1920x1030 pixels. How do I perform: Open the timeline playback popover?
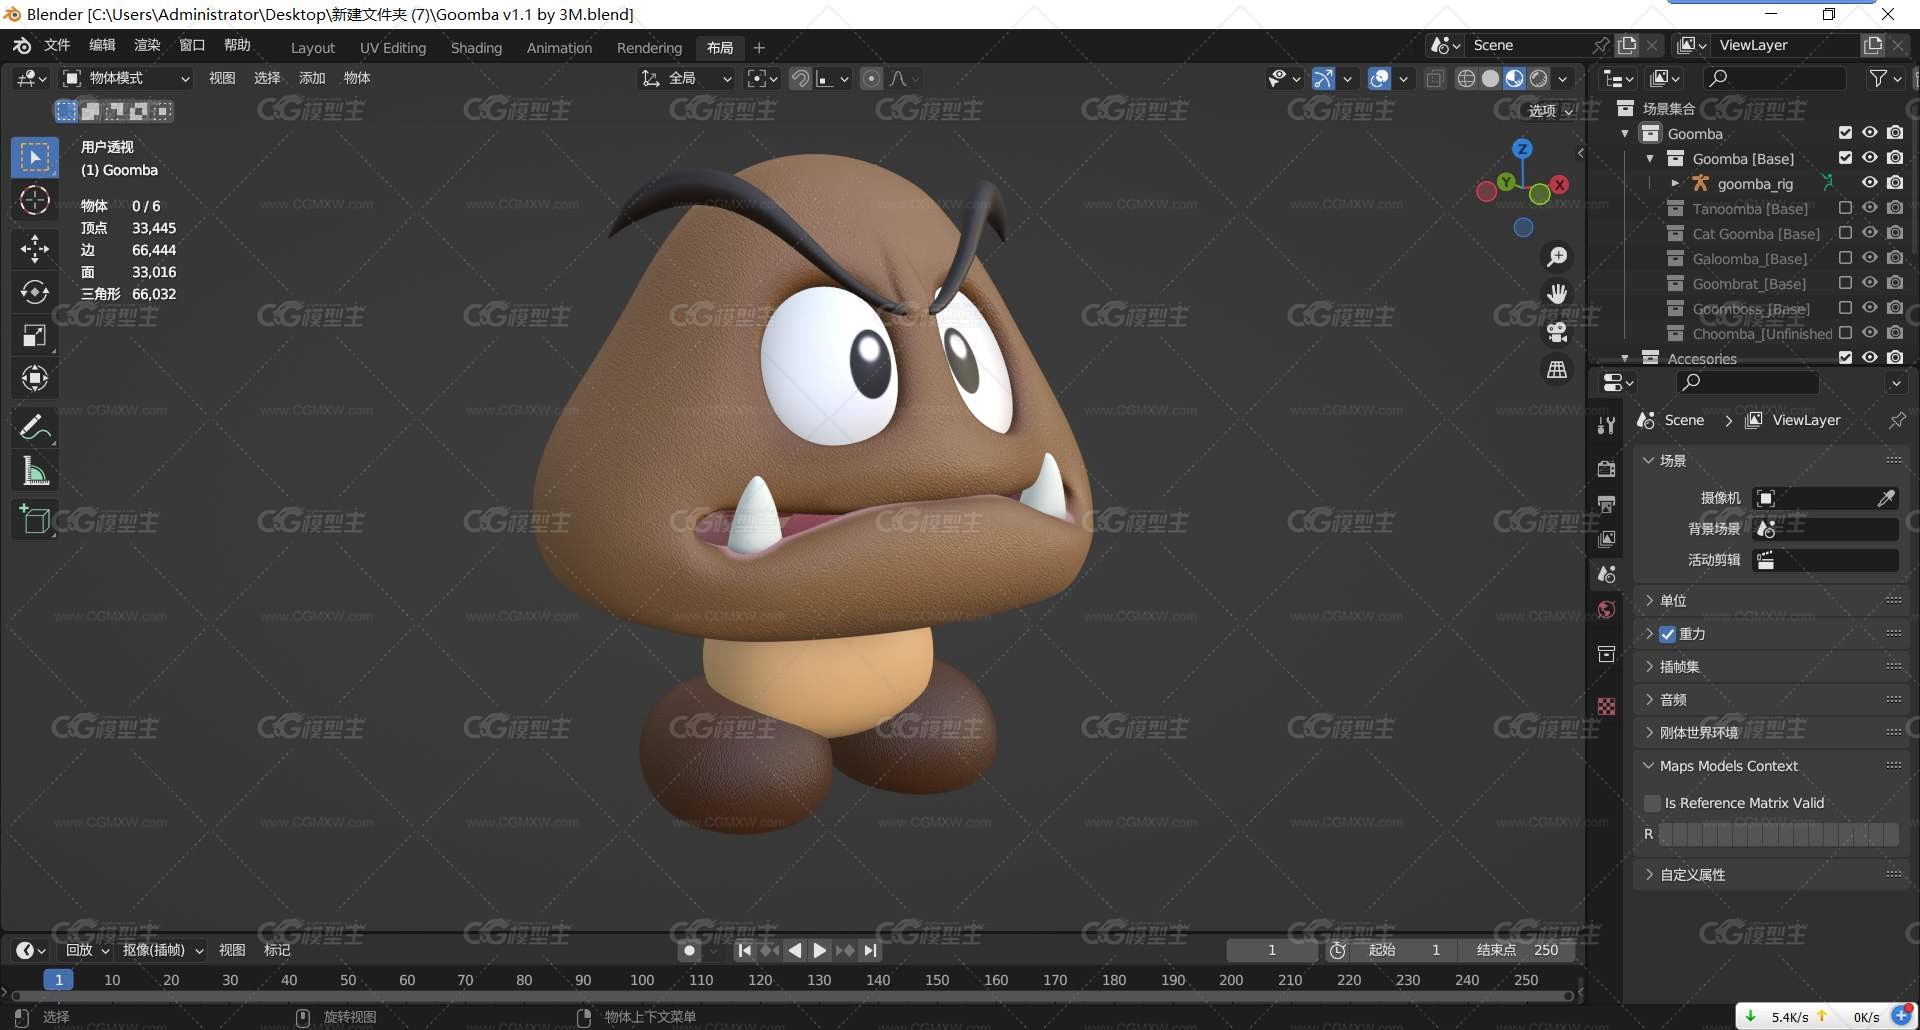tap(87, 951)
